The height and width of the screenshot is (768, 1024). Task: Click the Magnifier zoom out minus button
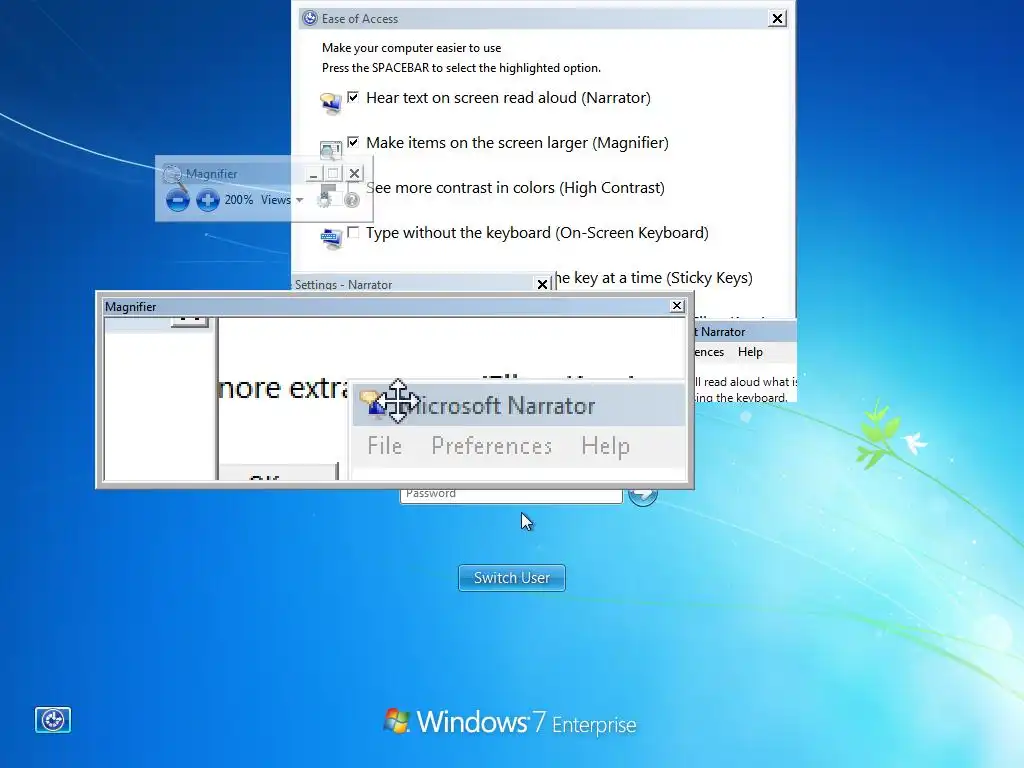pos(177,200)
